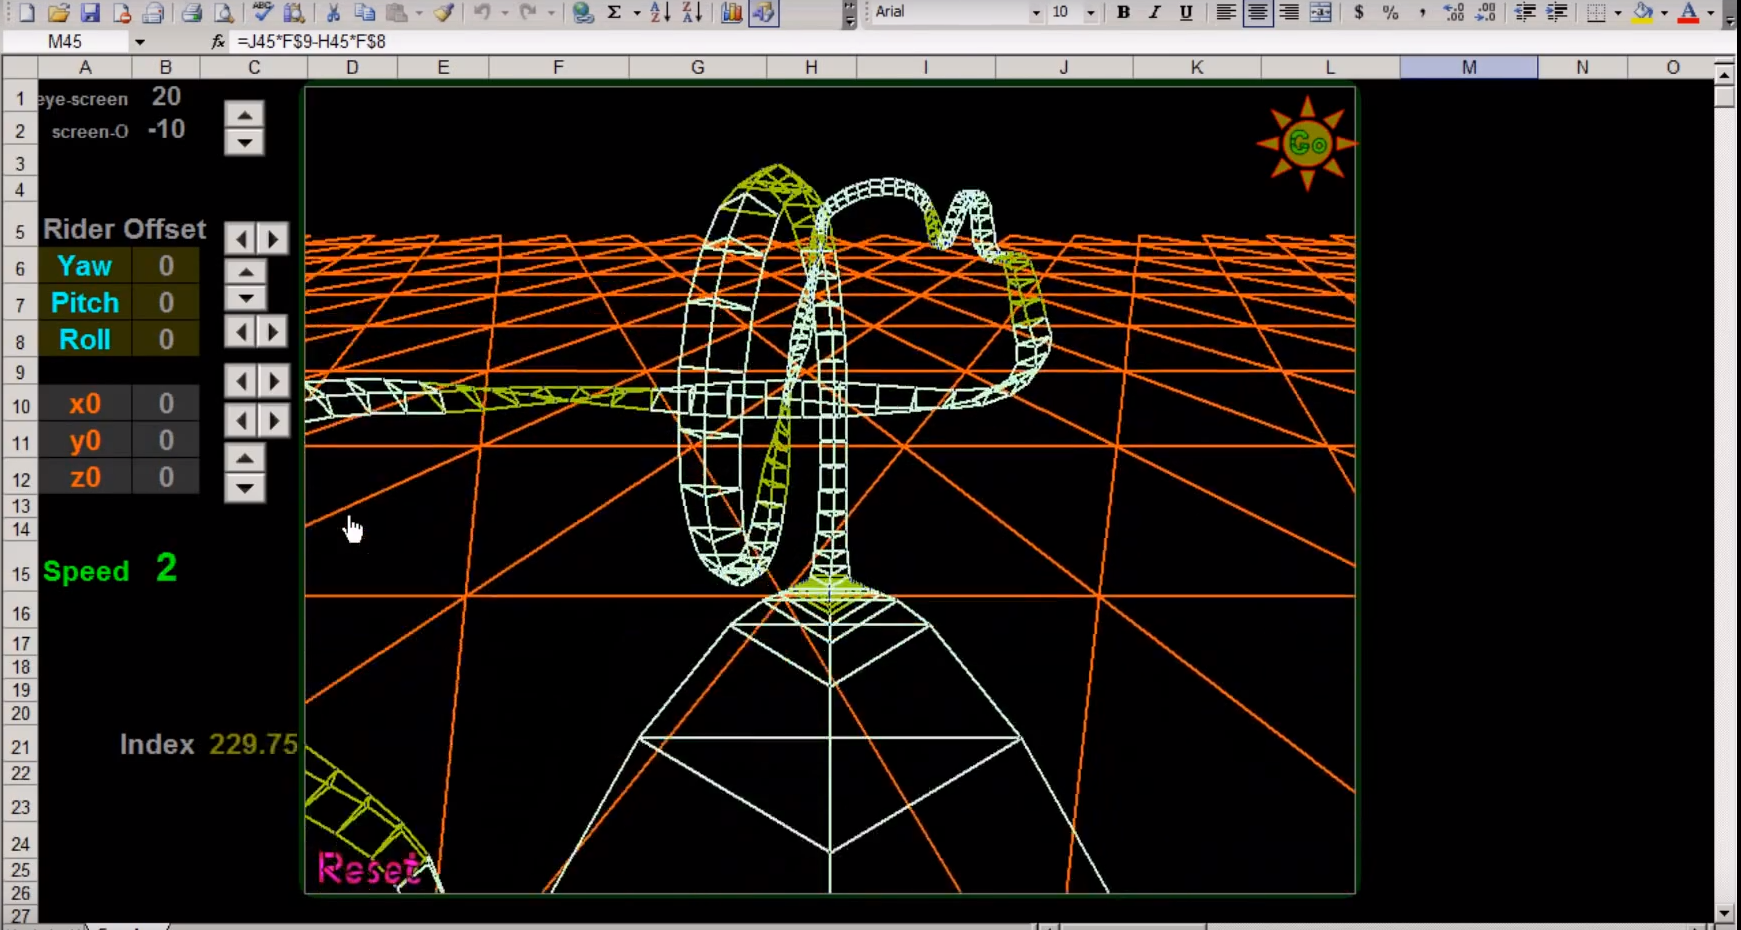Toggle align left

[x=1226, y=13]
